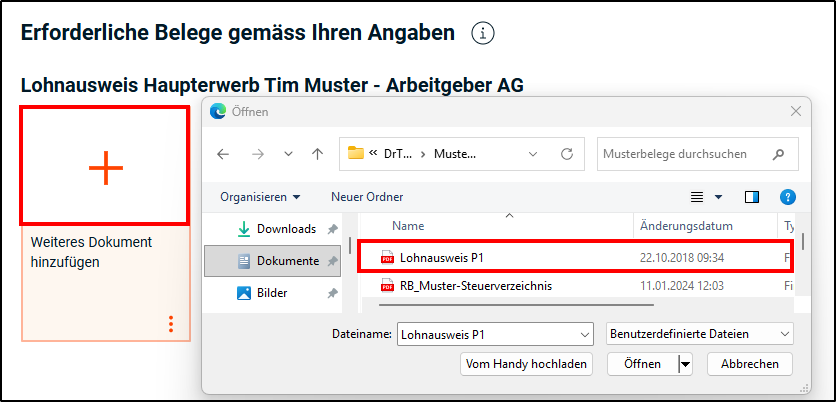Image resolution: width=836 pixels, height=402 pixels.
Task: Click Neuer Ordner in the toolbar
Action: click(367, 197)
